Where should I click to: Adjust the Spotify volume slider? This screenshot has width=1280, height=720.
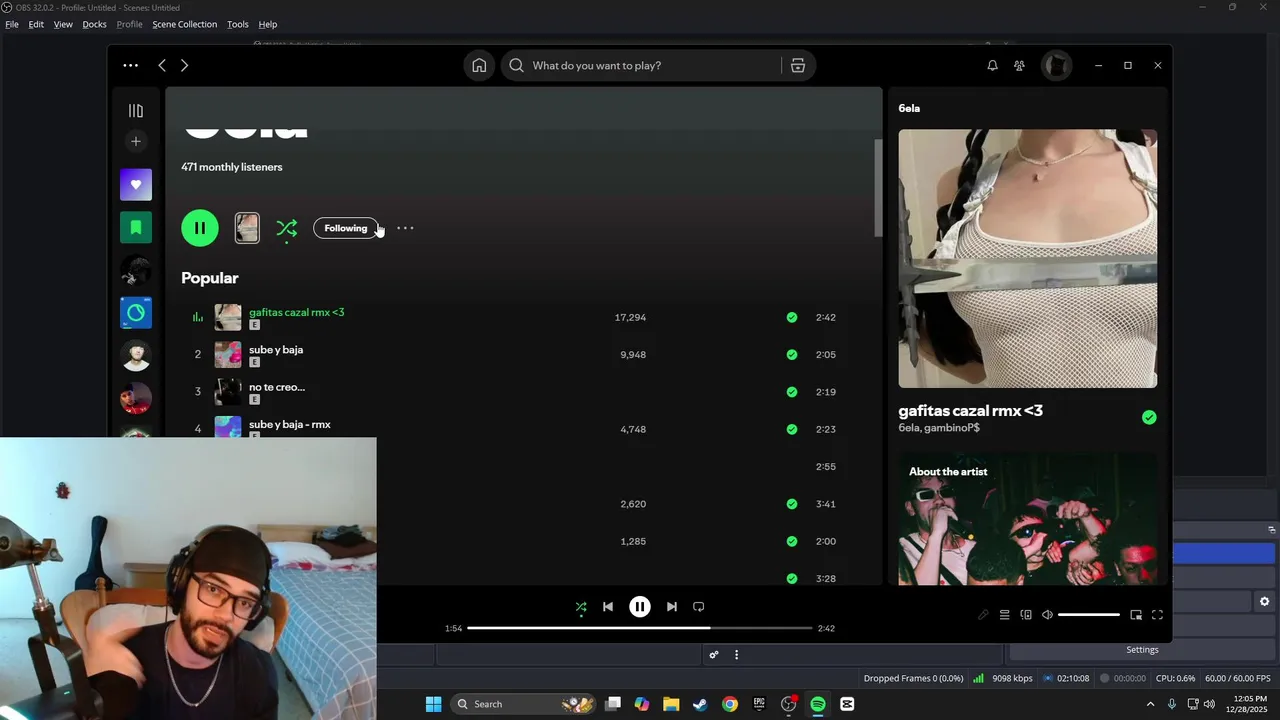[1089, 615]
